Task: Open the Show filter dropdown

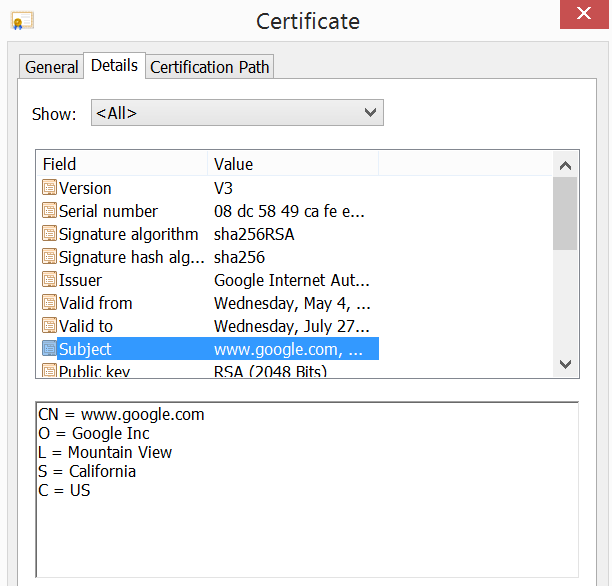Action: (237, 113)
